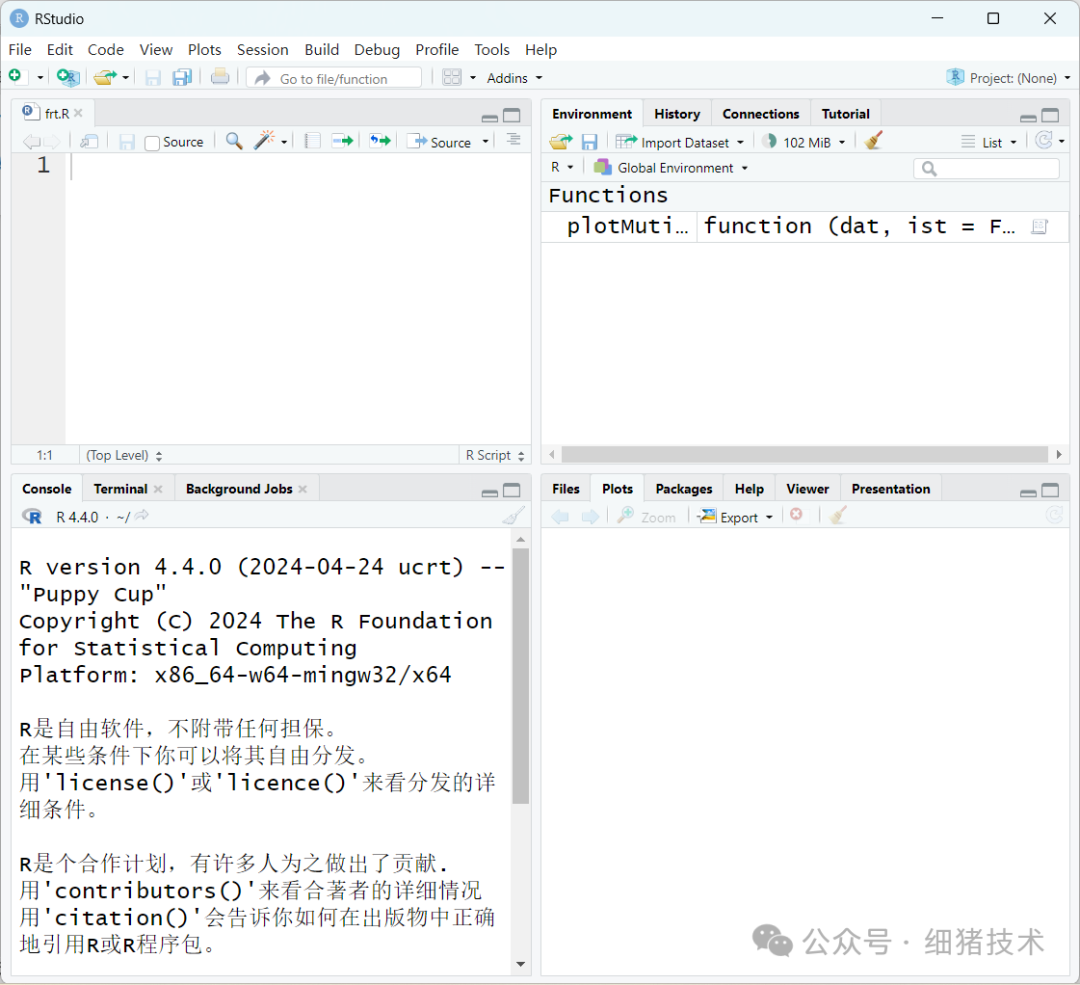Viewport: 1080px width, 985px height.
Task: Remove the current plot red X
Action: 796,515
